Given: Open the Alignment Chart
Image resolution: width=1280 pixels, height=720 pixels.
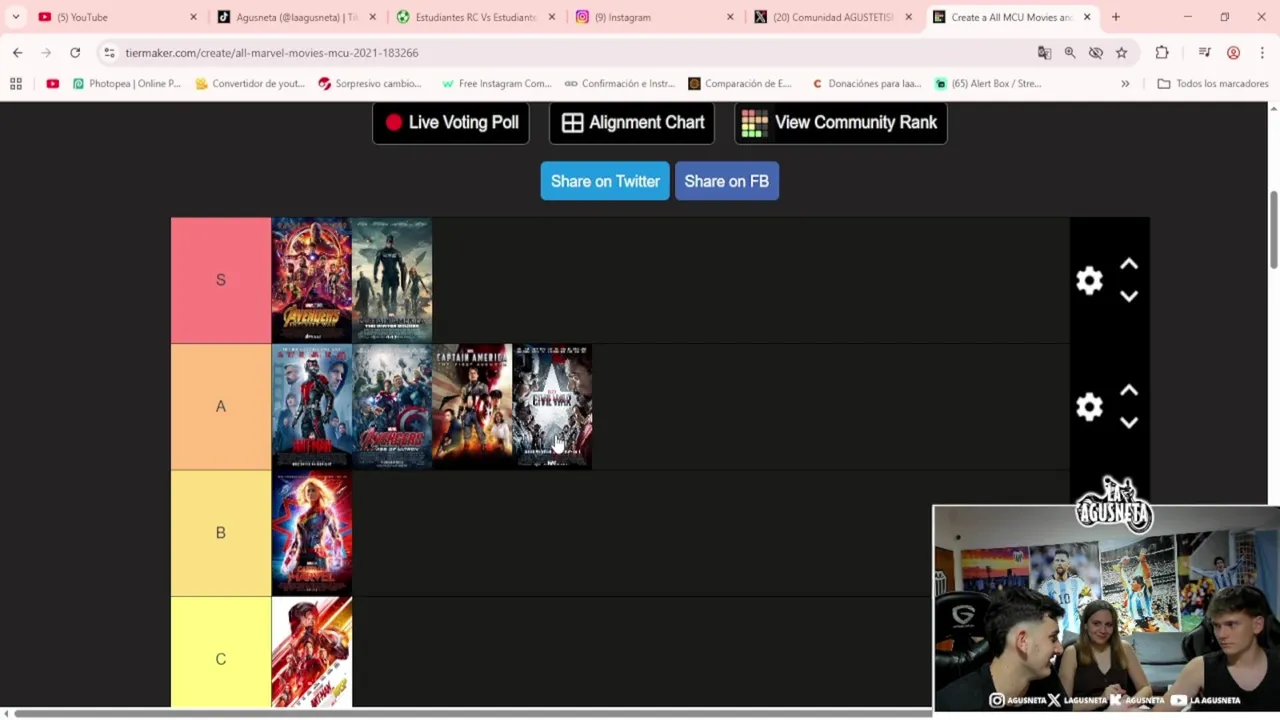Looking at the screenshot, I should pos(632,122).
